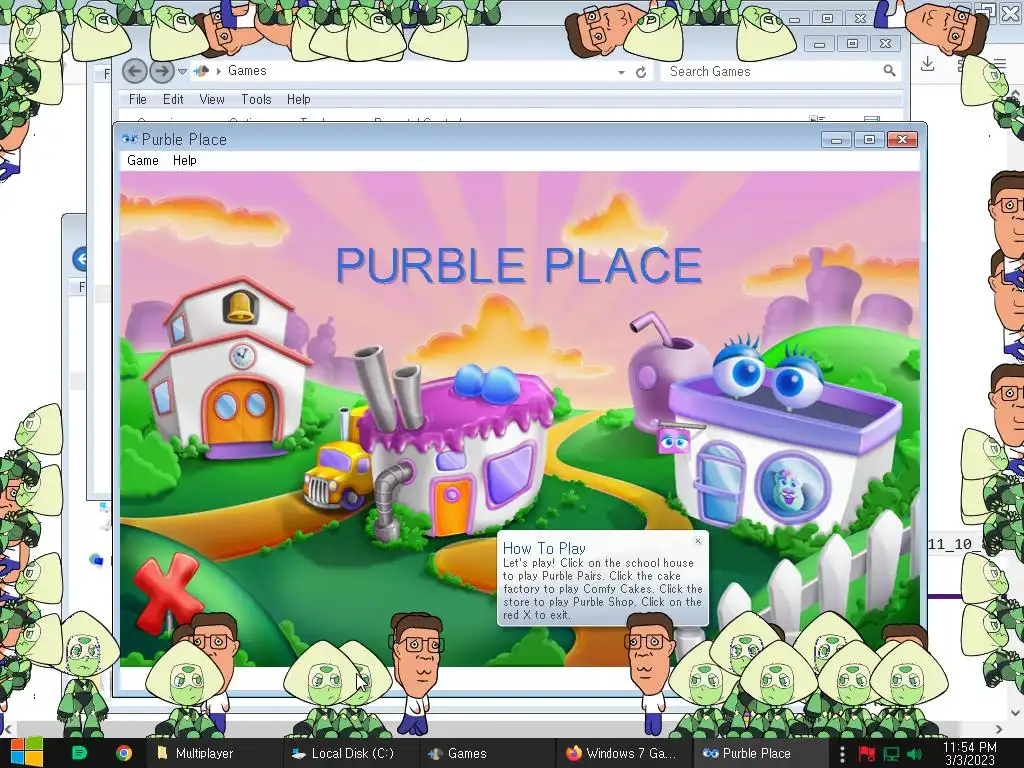
Task: Open the Chrome icon on the taskbar
Action: click(x=123, y=753)
